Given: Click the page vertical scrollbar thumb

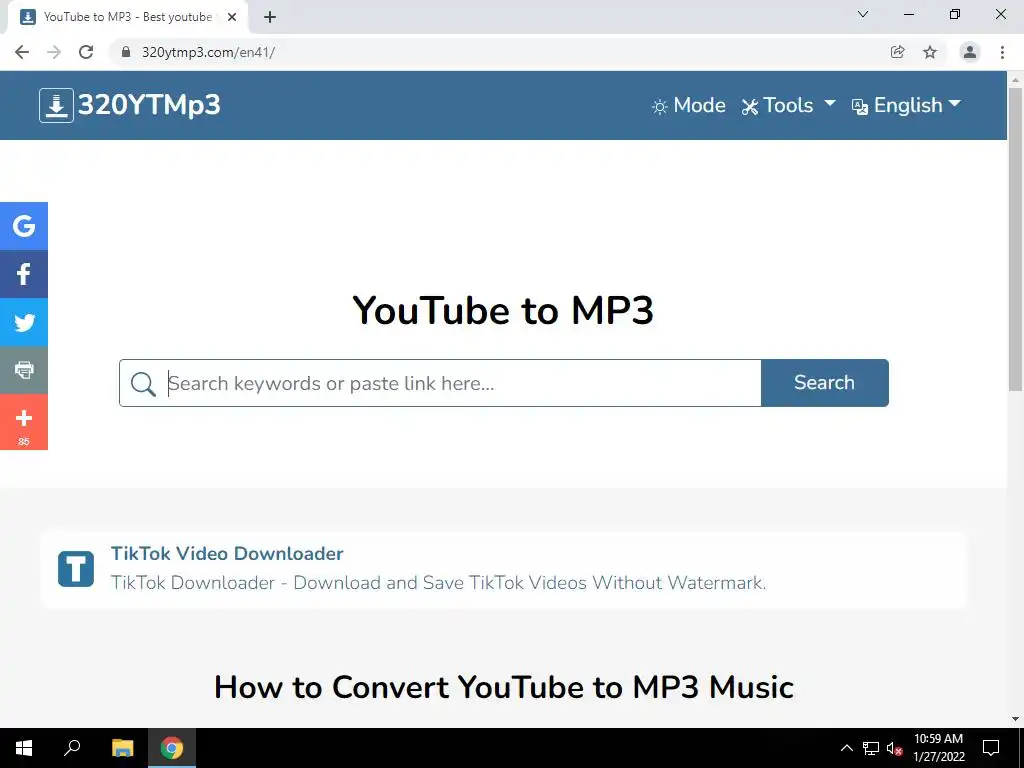Looking at the screenshot, I should [x=1016, y=239].
